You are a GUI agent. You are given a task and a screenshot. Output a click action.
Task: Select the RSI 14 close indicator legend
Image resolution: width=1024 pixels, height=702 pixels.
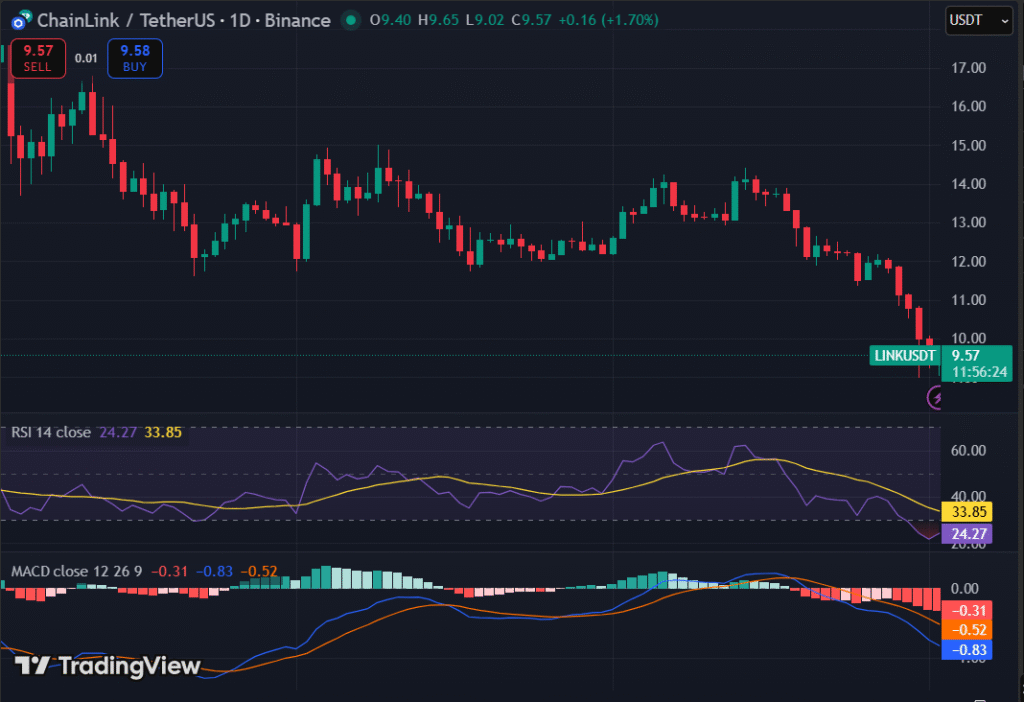pos(51,432)
